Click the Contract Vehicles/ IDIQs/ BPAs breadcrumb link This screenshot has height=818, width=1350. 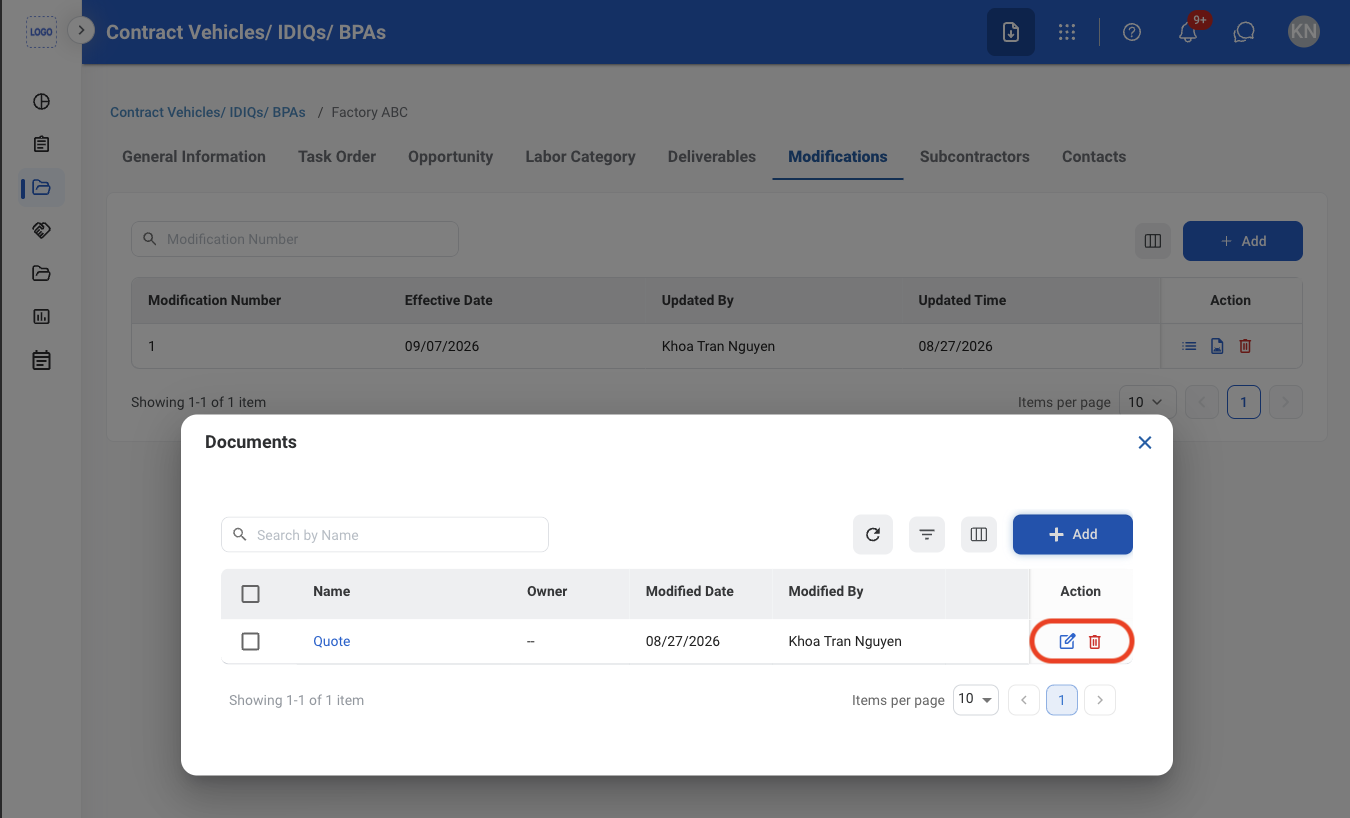click(208, 112)
